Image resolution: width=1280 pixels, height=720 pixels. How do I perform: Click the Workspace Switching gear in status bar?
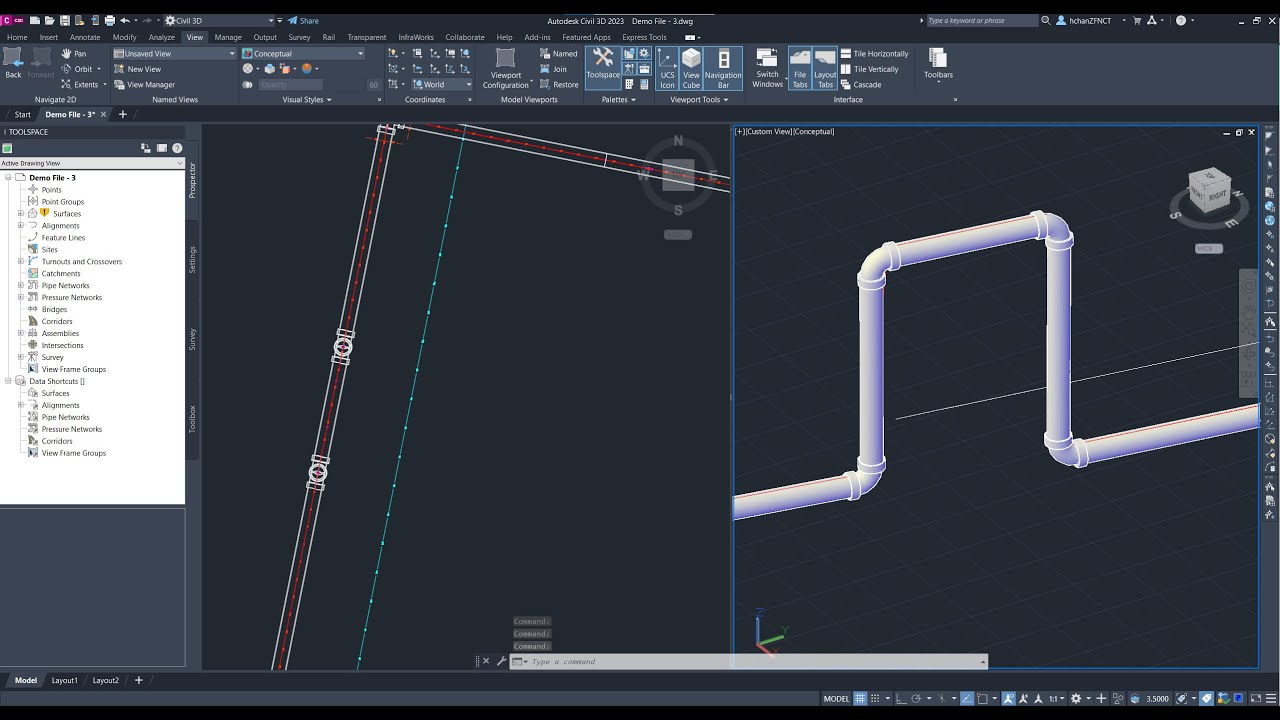tap(1076, 699)
